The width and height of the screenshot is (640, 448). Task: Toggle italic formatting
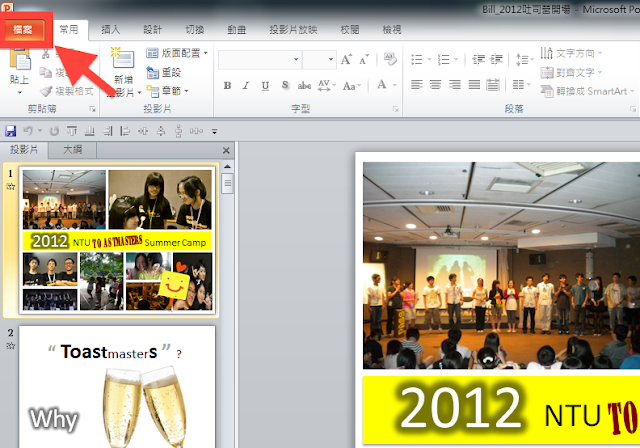click(x=246, y=85)
